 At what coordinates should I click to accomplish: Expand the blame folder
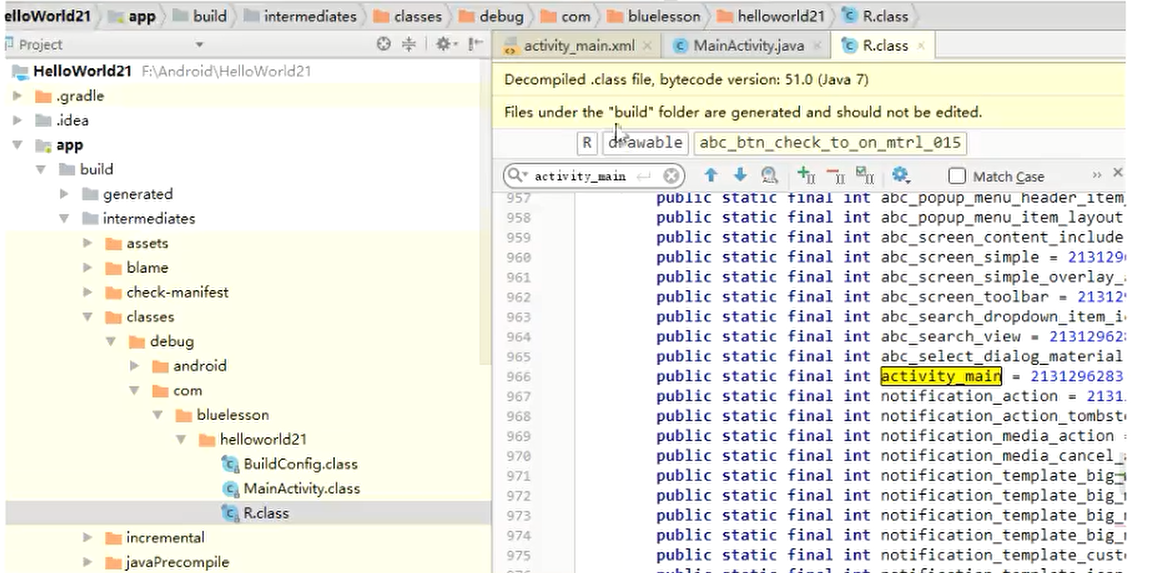coord(87,267)
